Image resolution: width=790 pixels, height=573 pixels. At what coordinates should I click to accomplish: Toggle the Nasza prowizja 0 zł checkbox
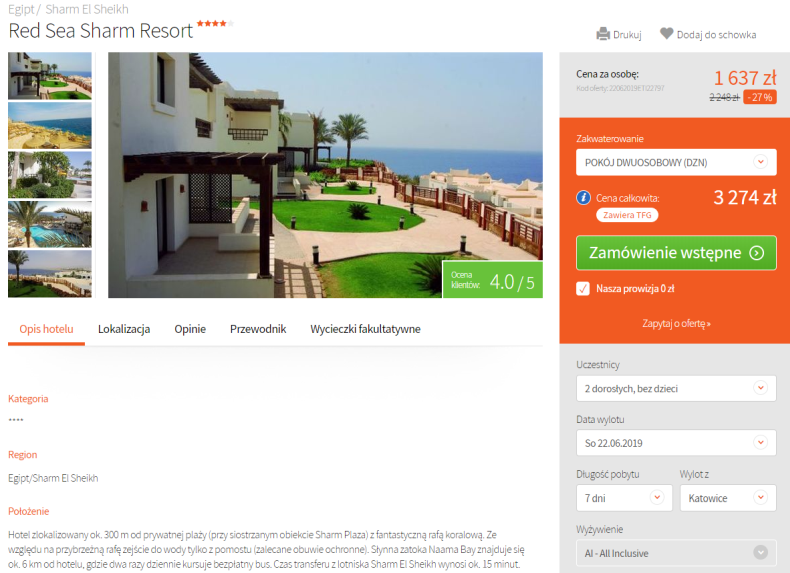click(x=583, y=289)
